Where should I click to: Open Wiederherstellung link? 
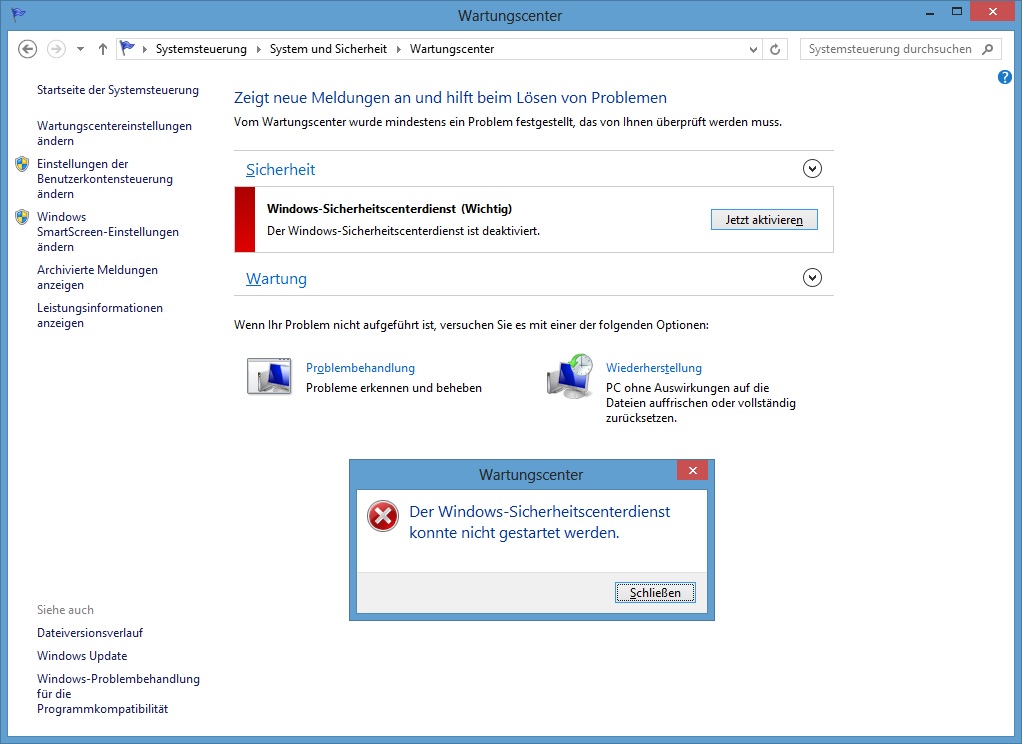(x=654, y=368)
